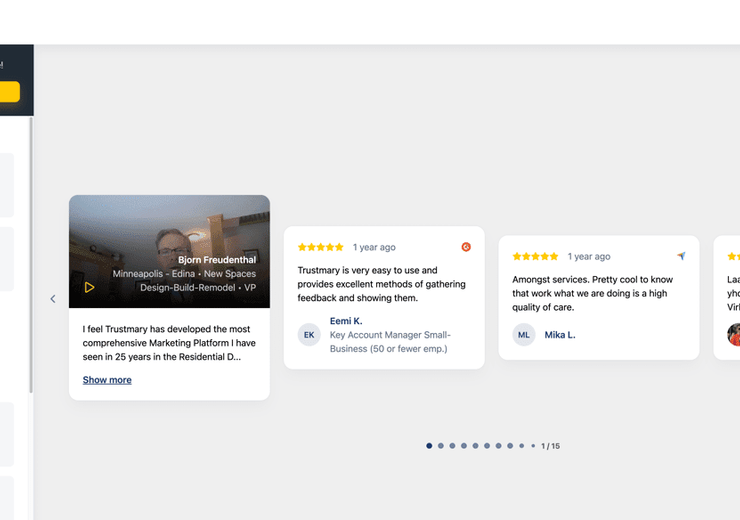Jump to the third carousel pagination dot
Image resolution: width=740 pixels, height=520 pixels.
click(452, 445)
